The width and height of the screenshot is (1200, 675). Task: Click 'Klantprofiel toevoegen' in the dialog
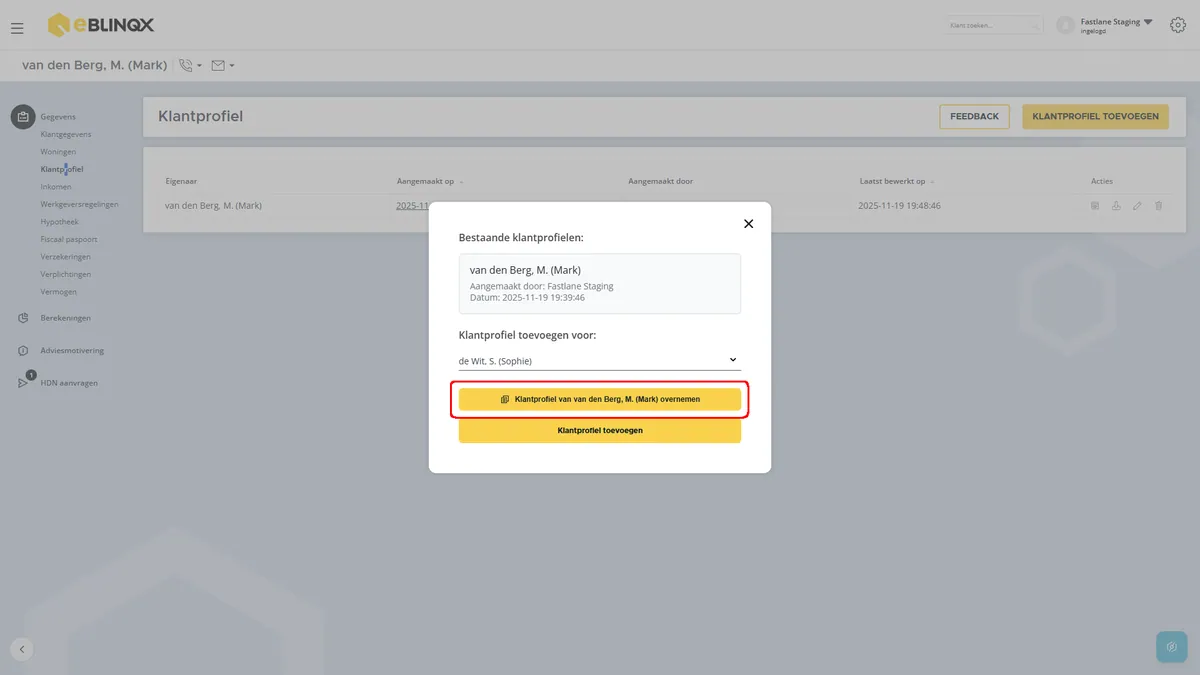coord(600,431)
